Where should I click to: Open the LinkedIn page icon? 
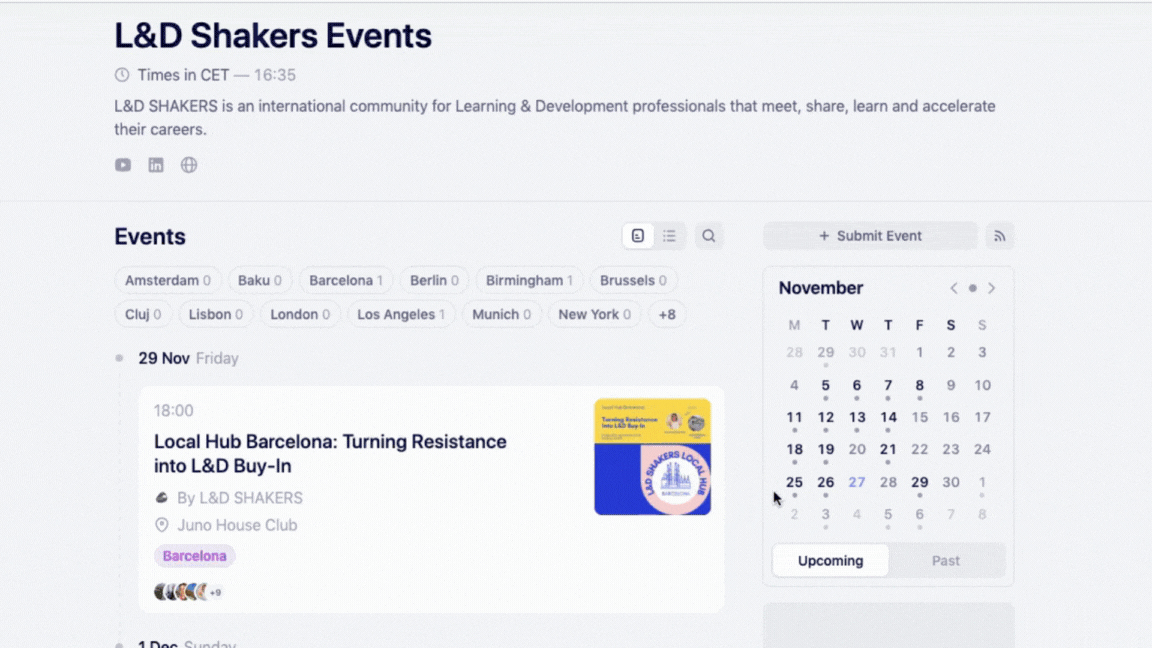tap(156, 165)
